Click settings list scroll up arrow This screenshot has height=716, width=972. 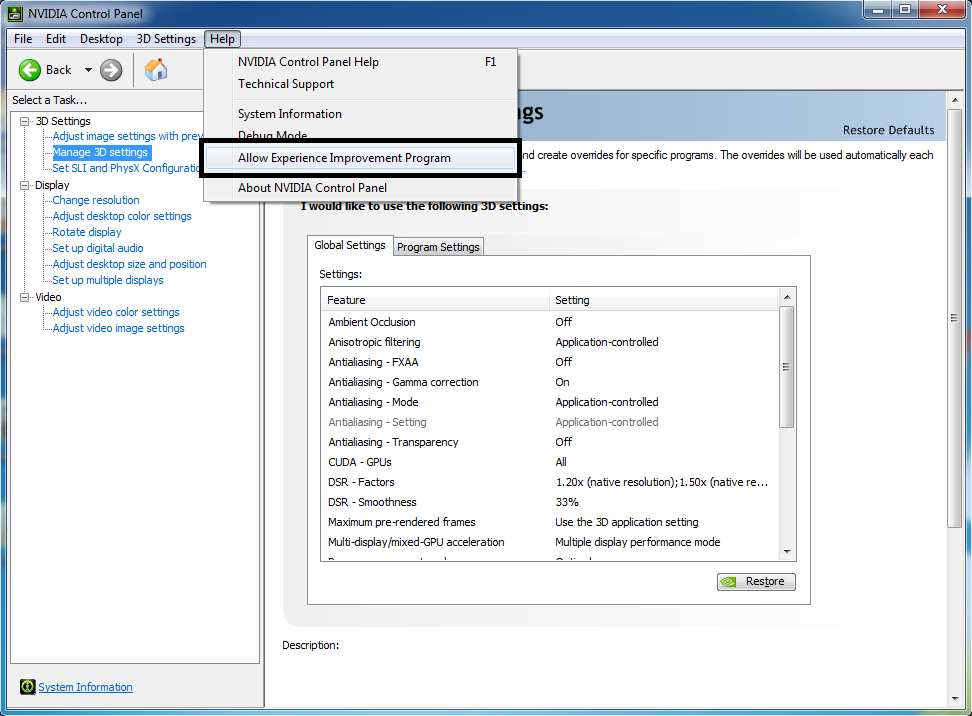(787, 297)
